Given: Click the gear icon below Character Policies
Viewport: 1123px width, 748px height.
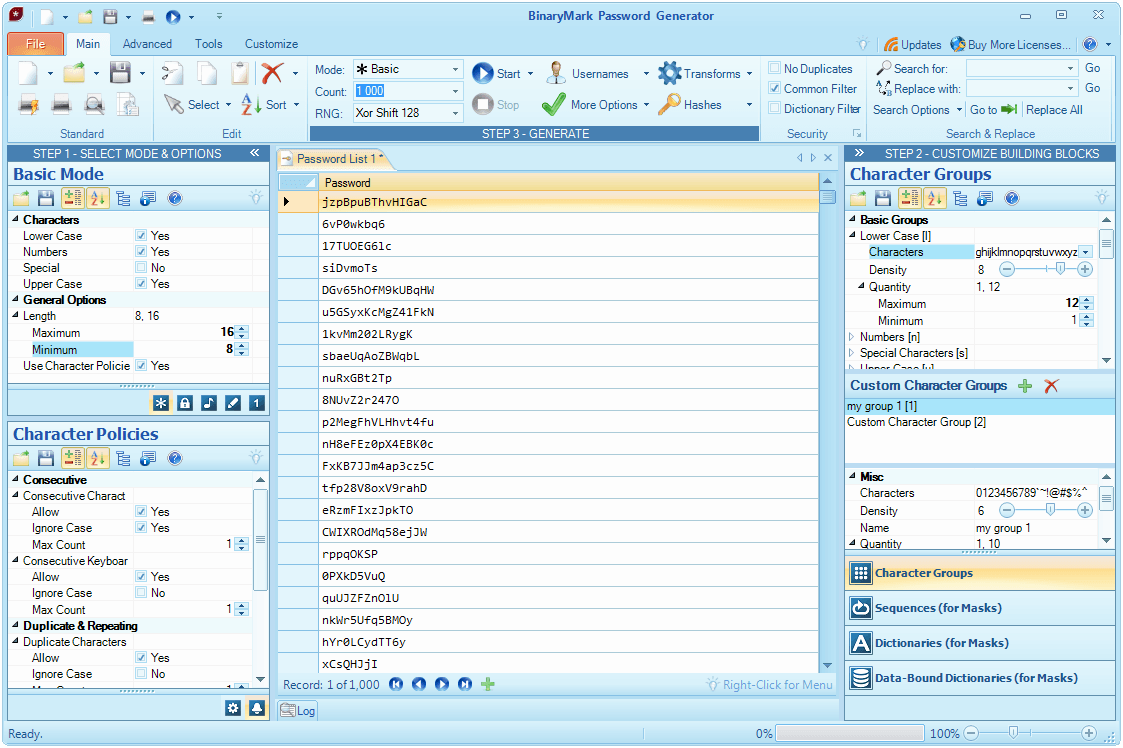Looking at the screenshot, I should coord(233,708).
